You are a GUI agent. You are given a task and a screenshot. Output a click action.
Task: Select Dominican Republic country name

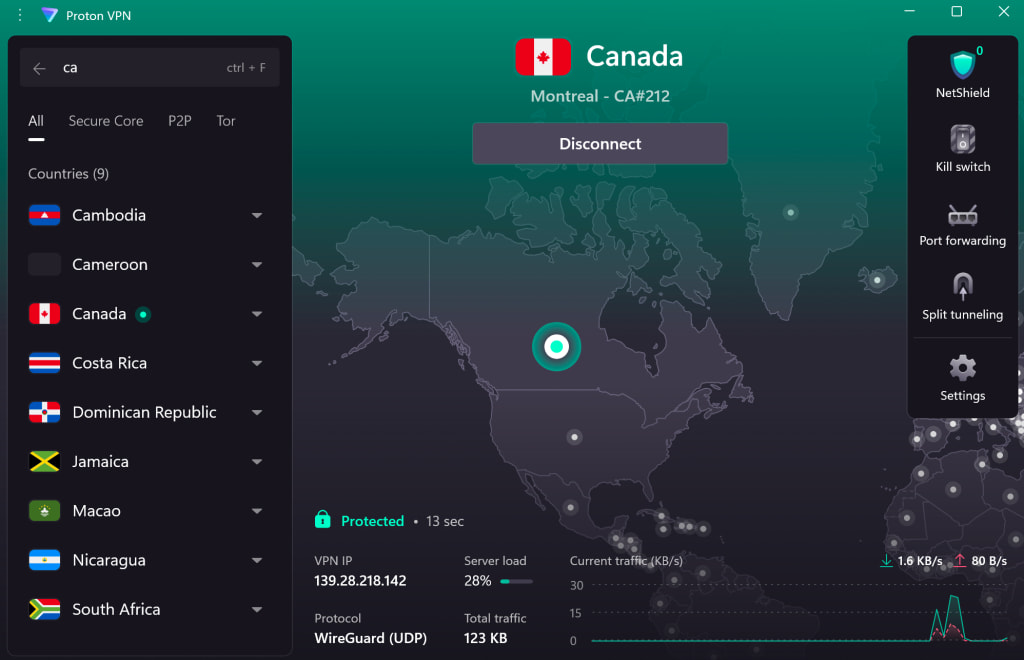pyautogui.click(x=144, y=412)
